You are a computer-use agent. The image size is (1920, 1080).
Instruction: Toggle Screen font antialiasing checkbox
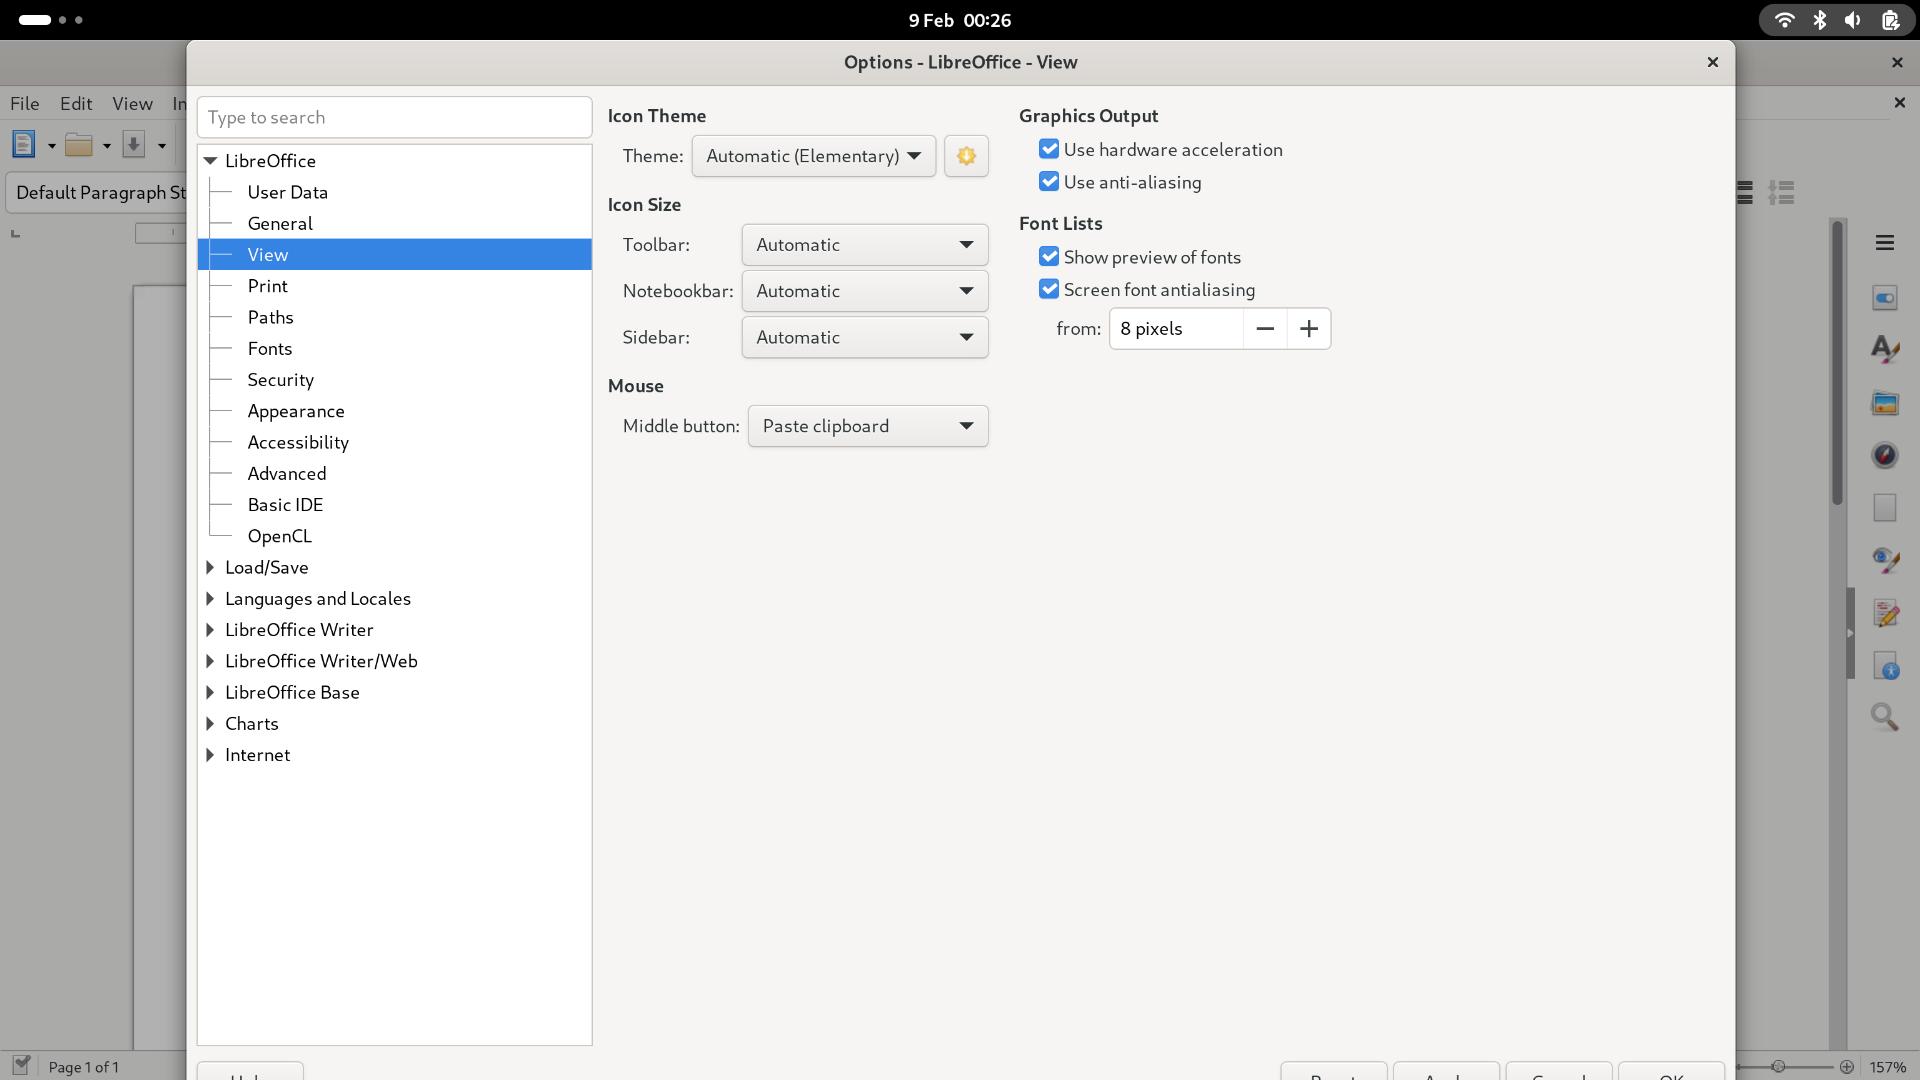tap(1049, 289)
